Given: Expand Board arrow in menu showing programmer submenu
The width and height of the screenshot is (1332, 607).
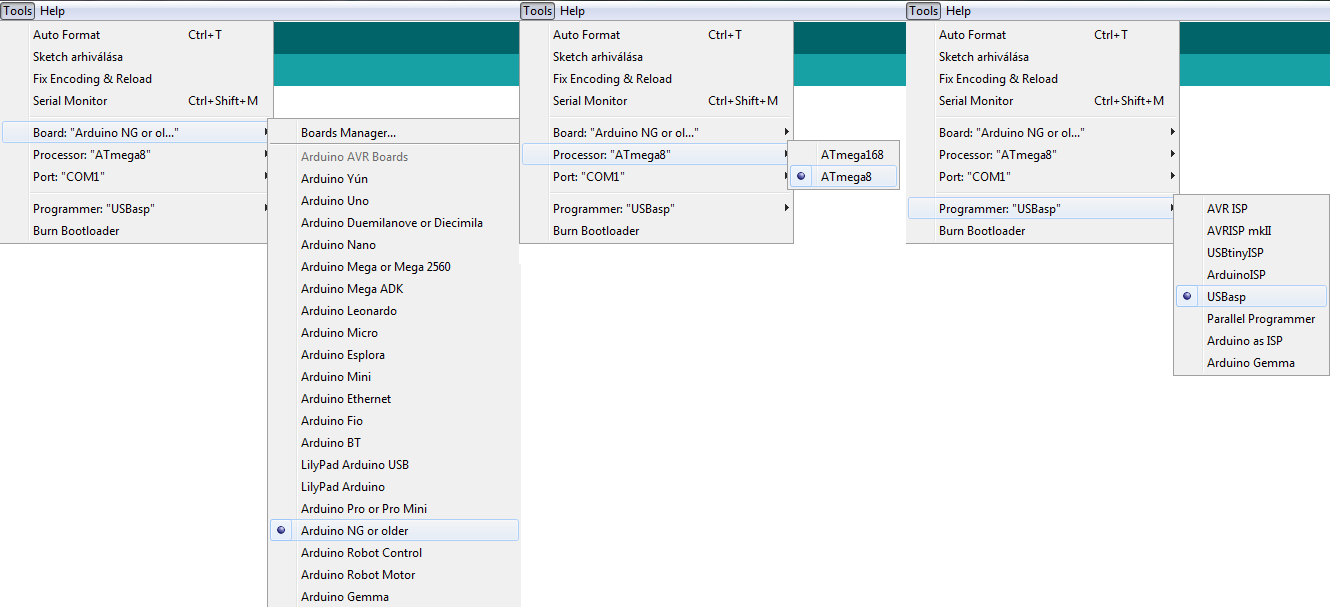Looking at the screenshot, I should [1172, 133].
